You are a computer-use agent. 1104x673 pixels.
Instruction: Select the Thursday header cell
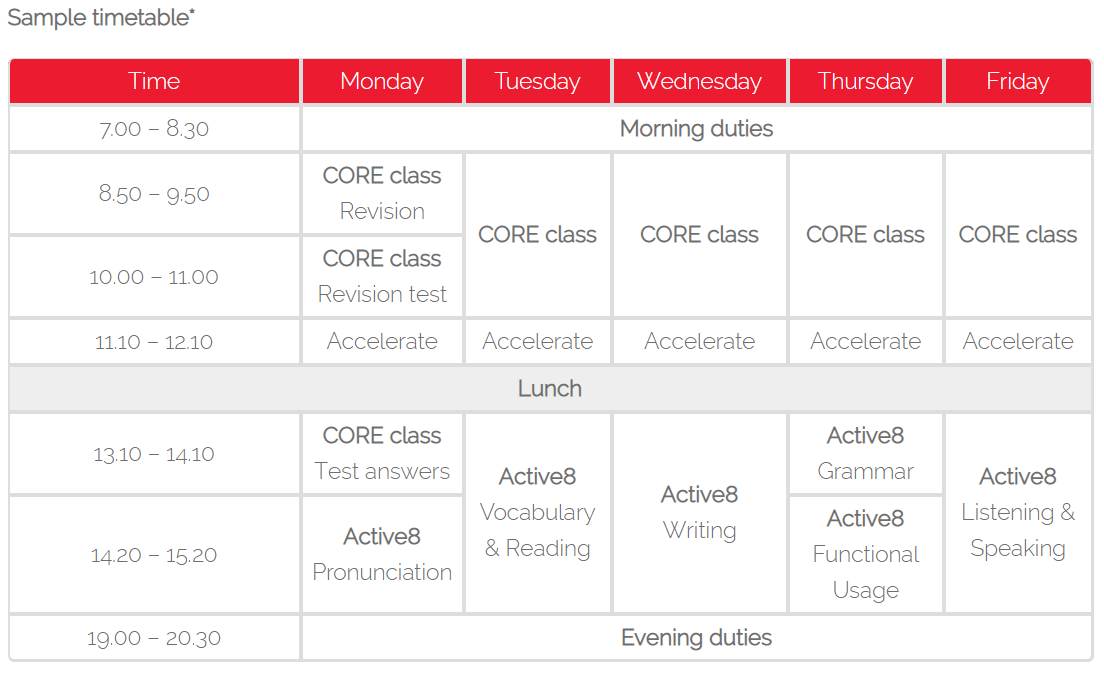coord(865,82)
